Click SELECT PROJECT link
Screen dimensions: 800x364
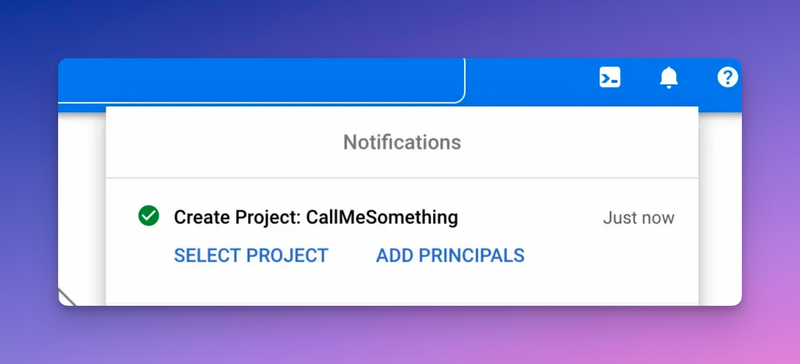pyautogui.click(x=251, y=255)
